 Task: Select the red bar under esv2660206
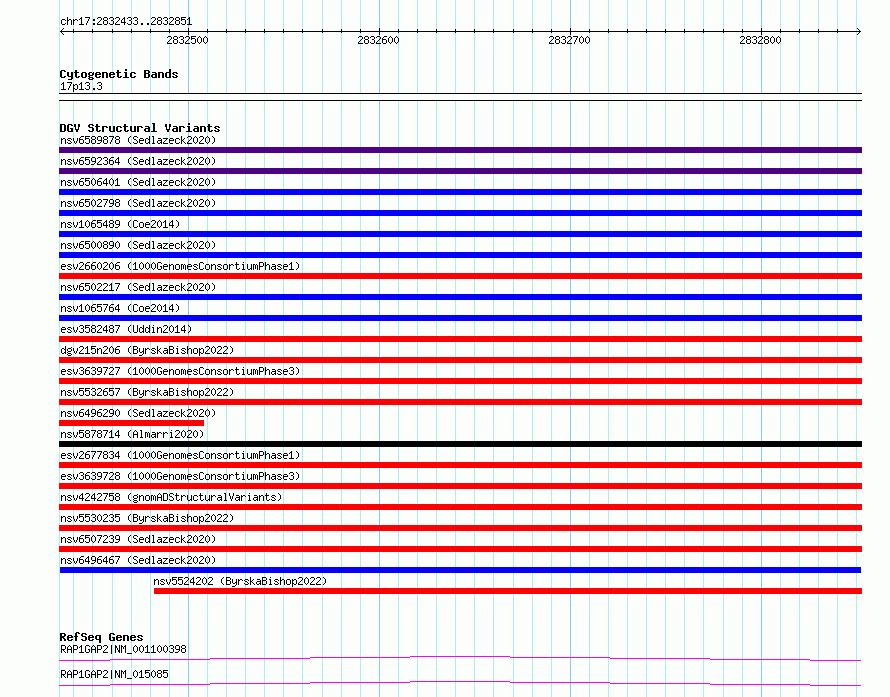460,276
